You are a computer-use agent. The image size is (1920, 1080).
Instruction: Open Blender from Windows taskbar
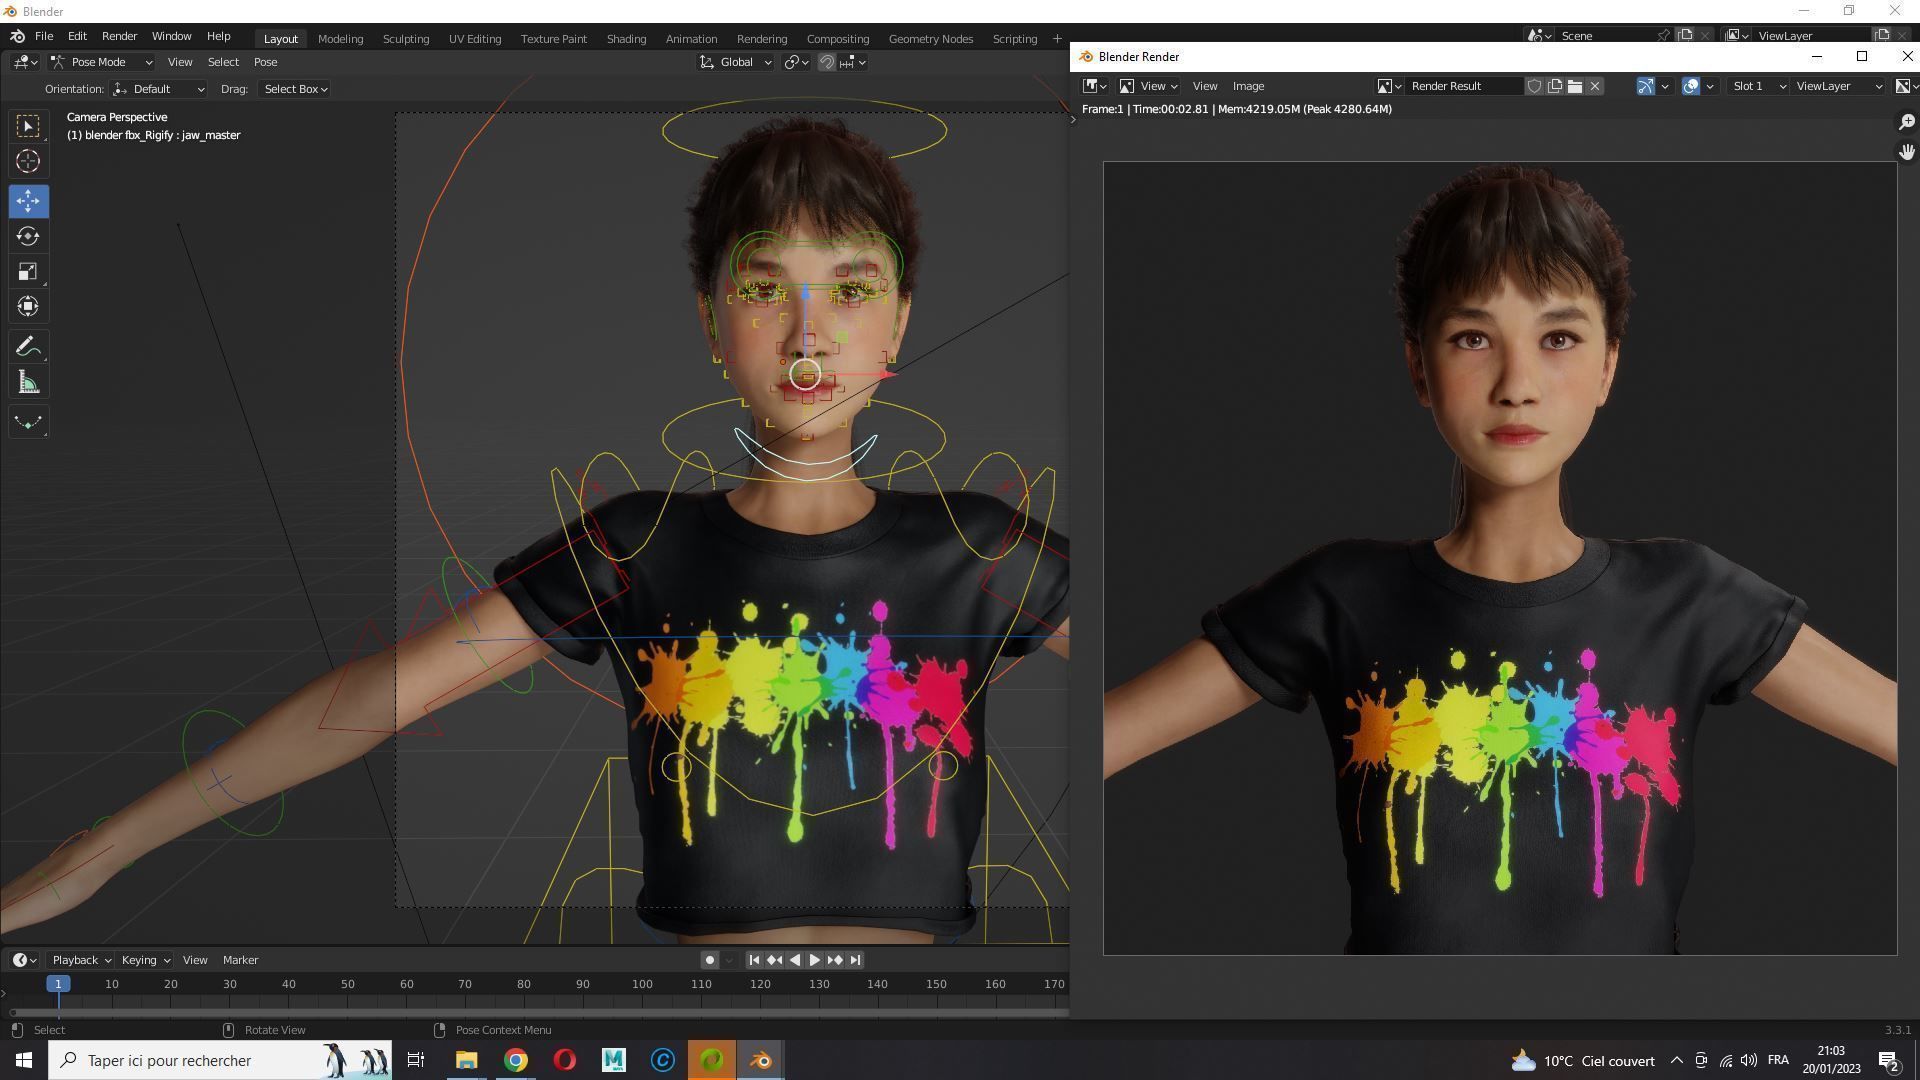pyautogui.click(x=761, y=1060)
